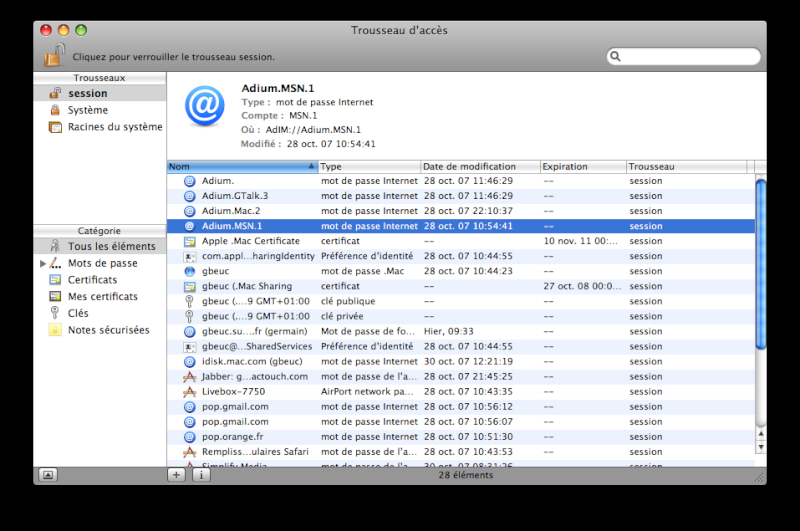Click the certificate icon of gbeuc (.Mac Sharing
The image size is (800, 531).
[x=189, y=286]
